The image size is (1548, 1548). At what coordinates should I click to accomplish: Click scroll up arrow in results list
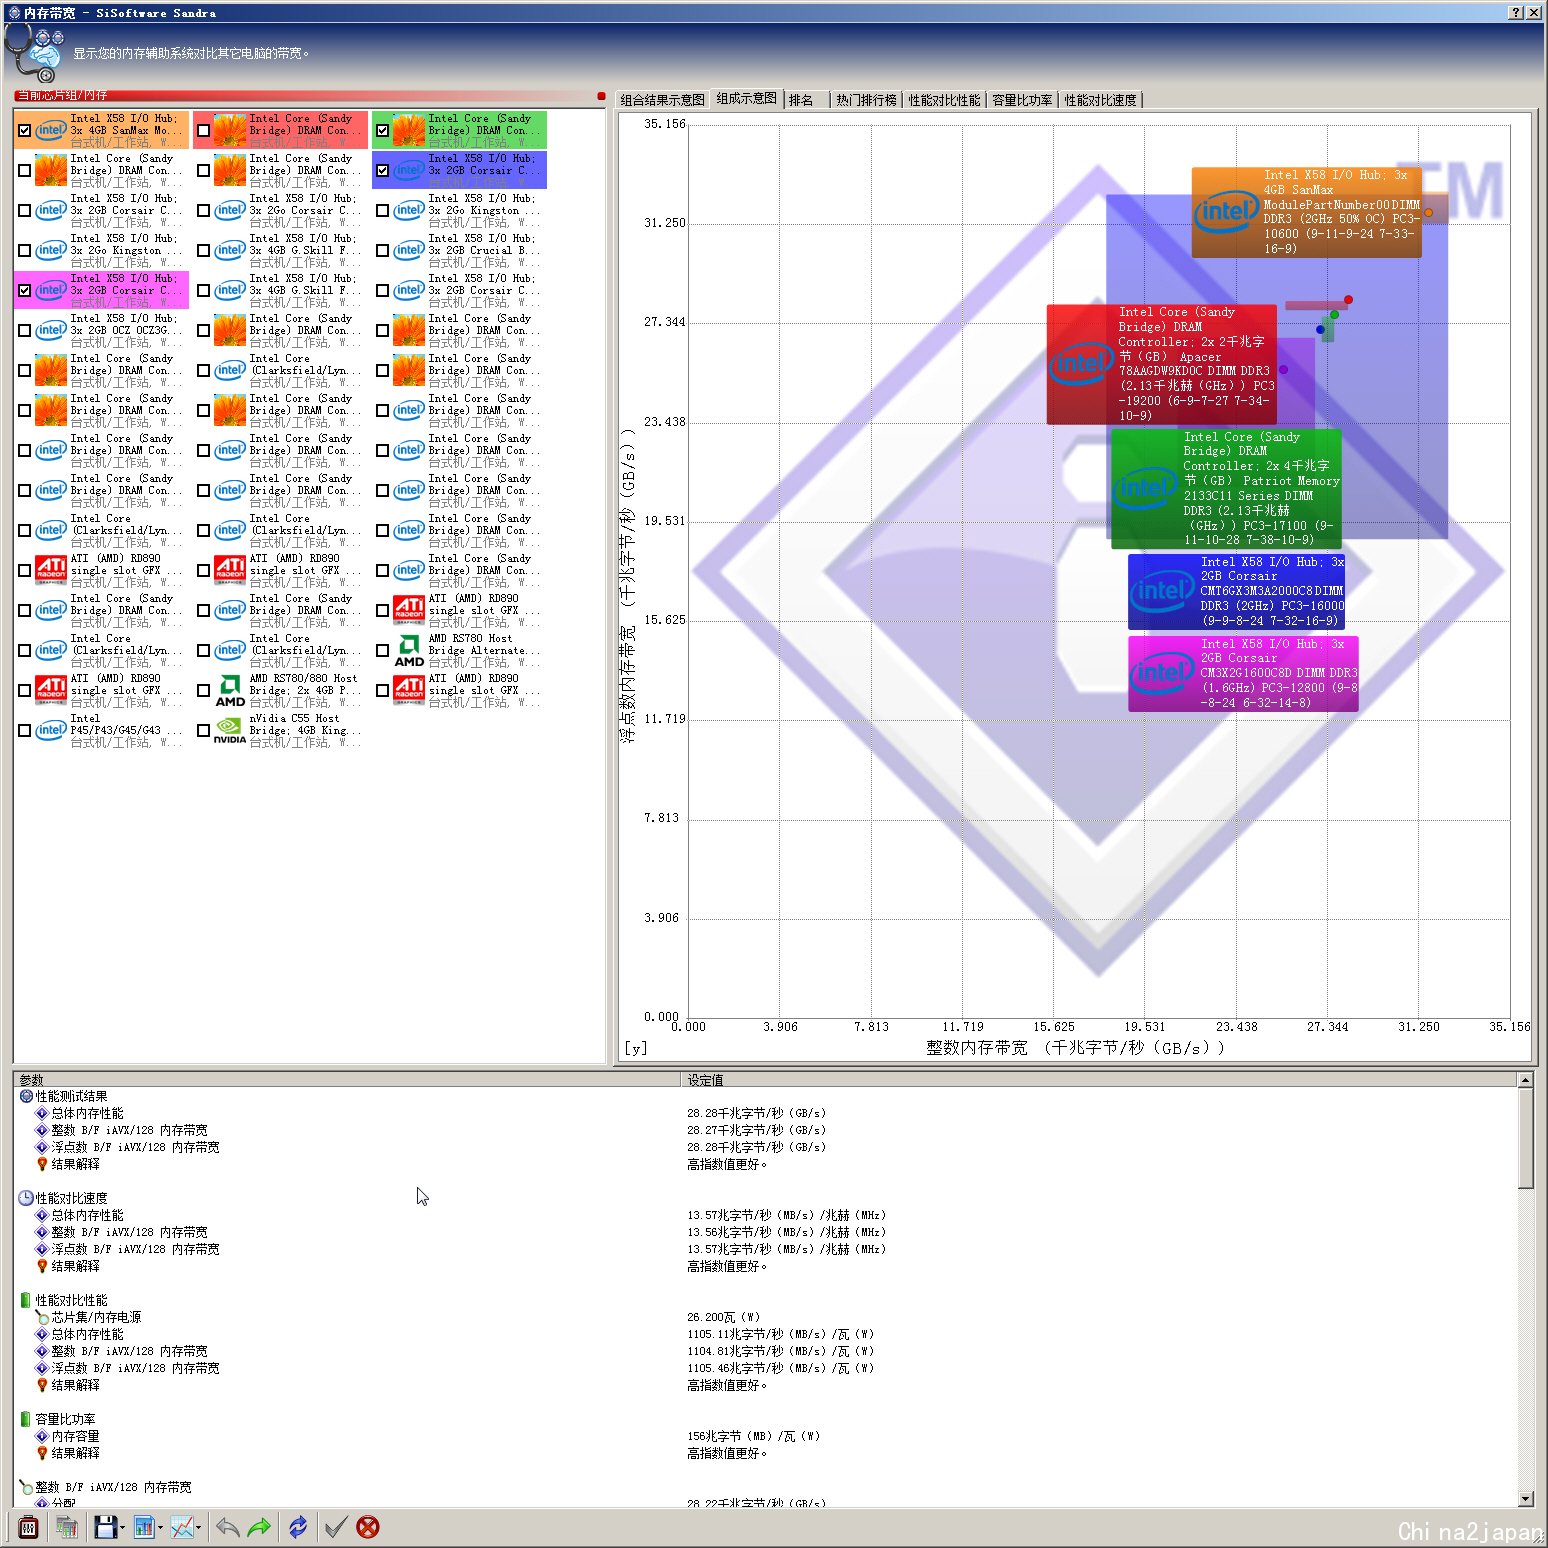pyautogui.click(x=1525, y=1080)
